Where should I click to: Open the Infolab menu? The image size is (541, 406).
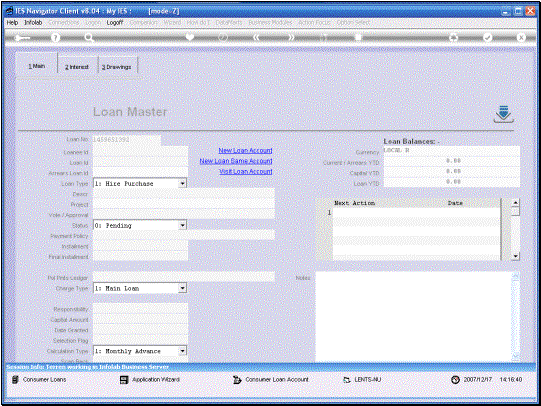coord(33,22)
